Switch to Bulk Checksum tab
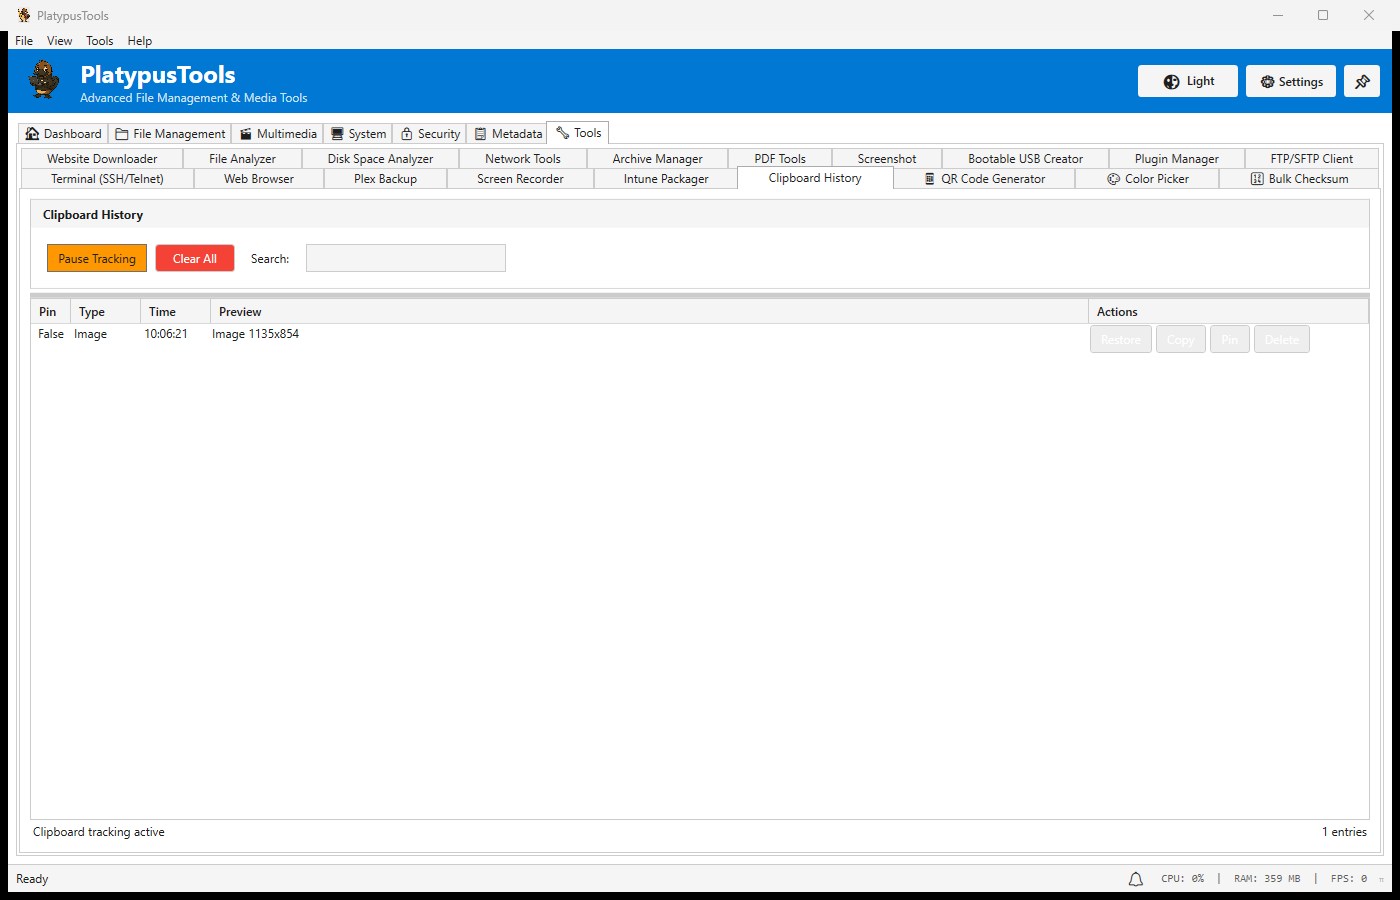 point(1299,179)
